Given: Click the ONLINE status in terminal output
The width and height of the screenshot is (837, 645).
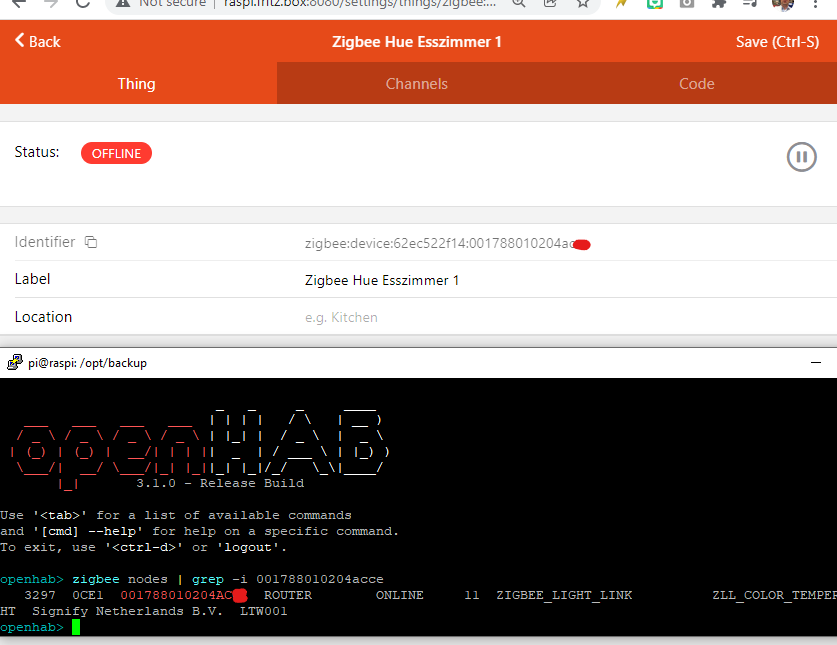Looking at the screenshot, I should [399, 595].
